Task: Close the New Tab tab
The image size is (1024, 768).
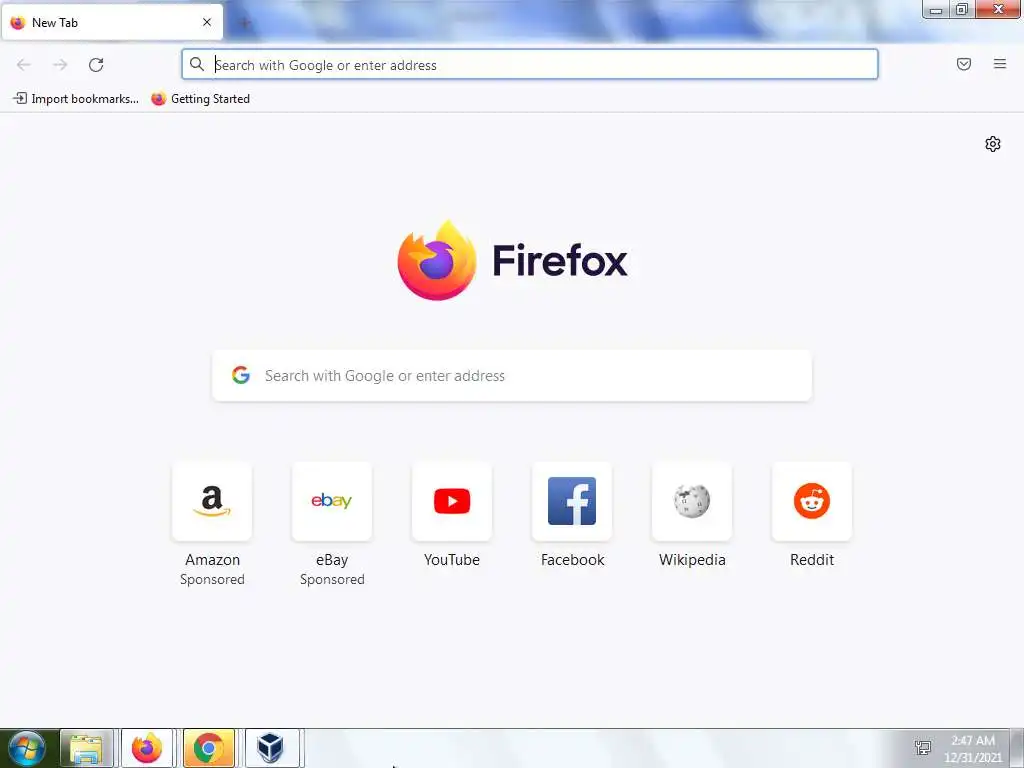Action: [207, 22]
